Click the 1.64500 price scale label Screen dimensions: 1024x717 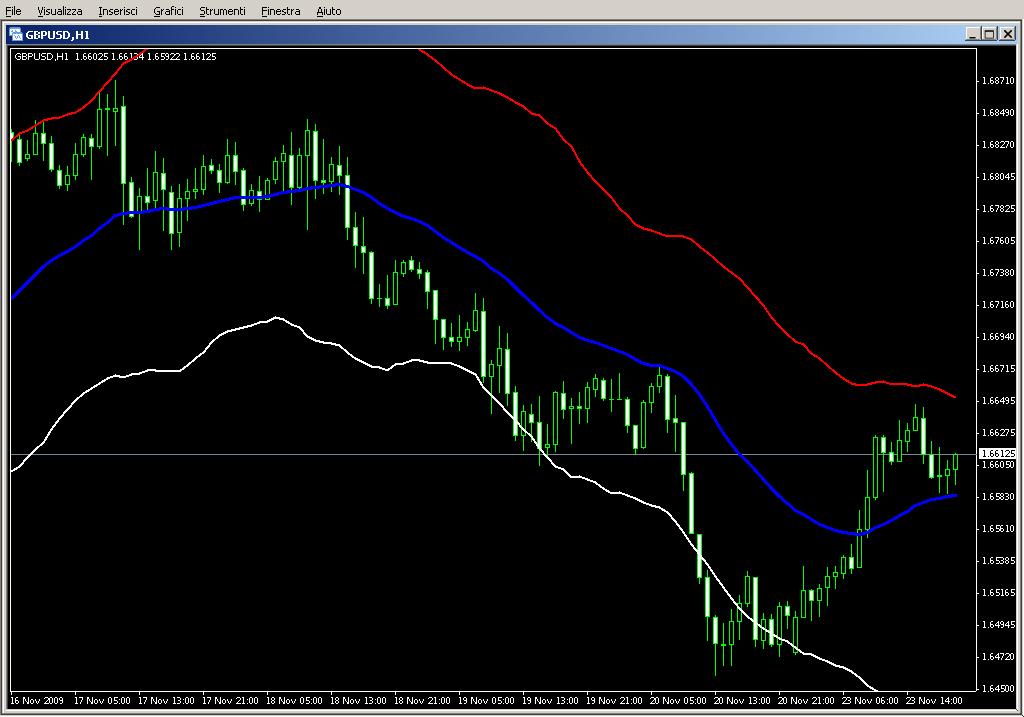click(999, 688)
